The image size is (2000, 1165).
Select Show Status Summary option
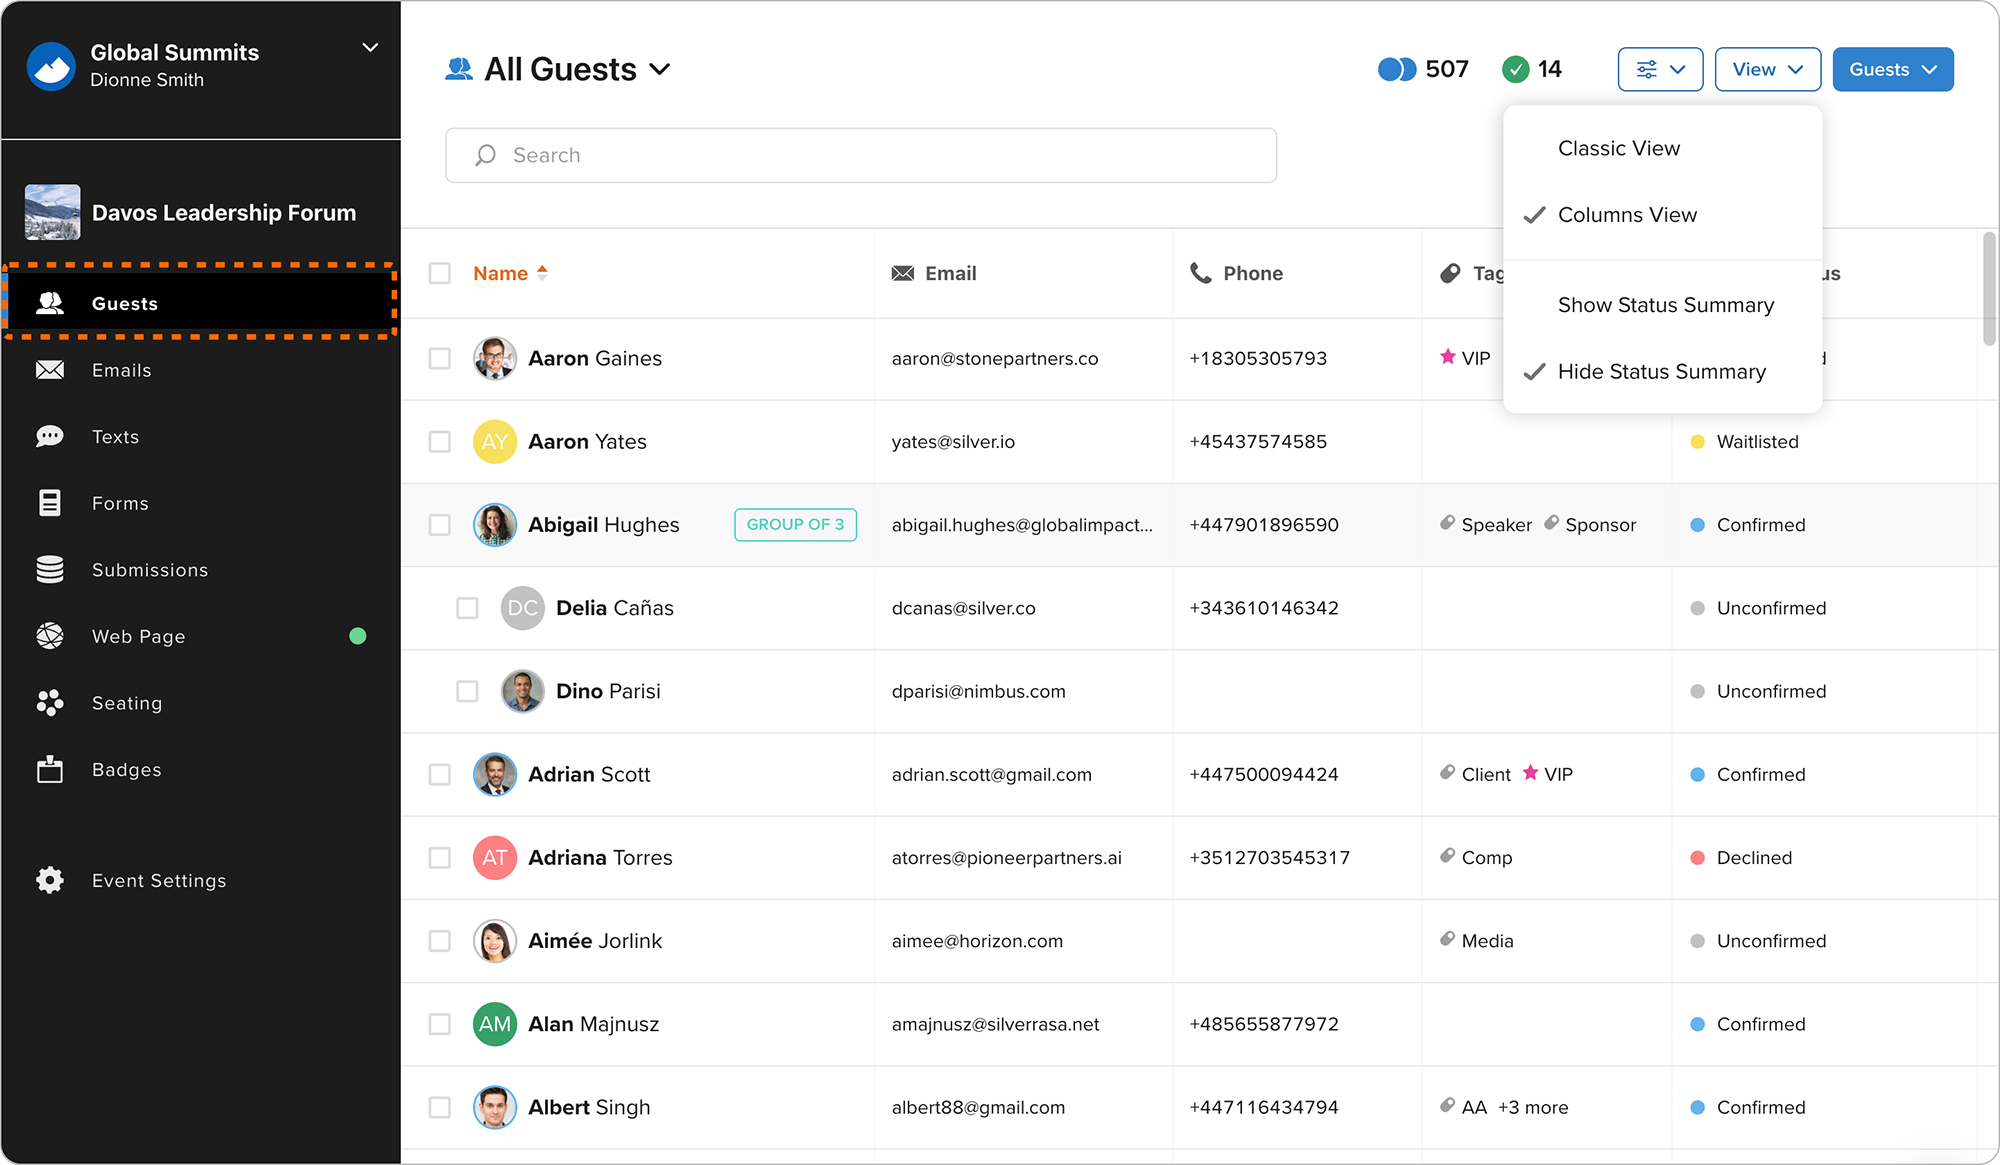tap(1665, 305)
